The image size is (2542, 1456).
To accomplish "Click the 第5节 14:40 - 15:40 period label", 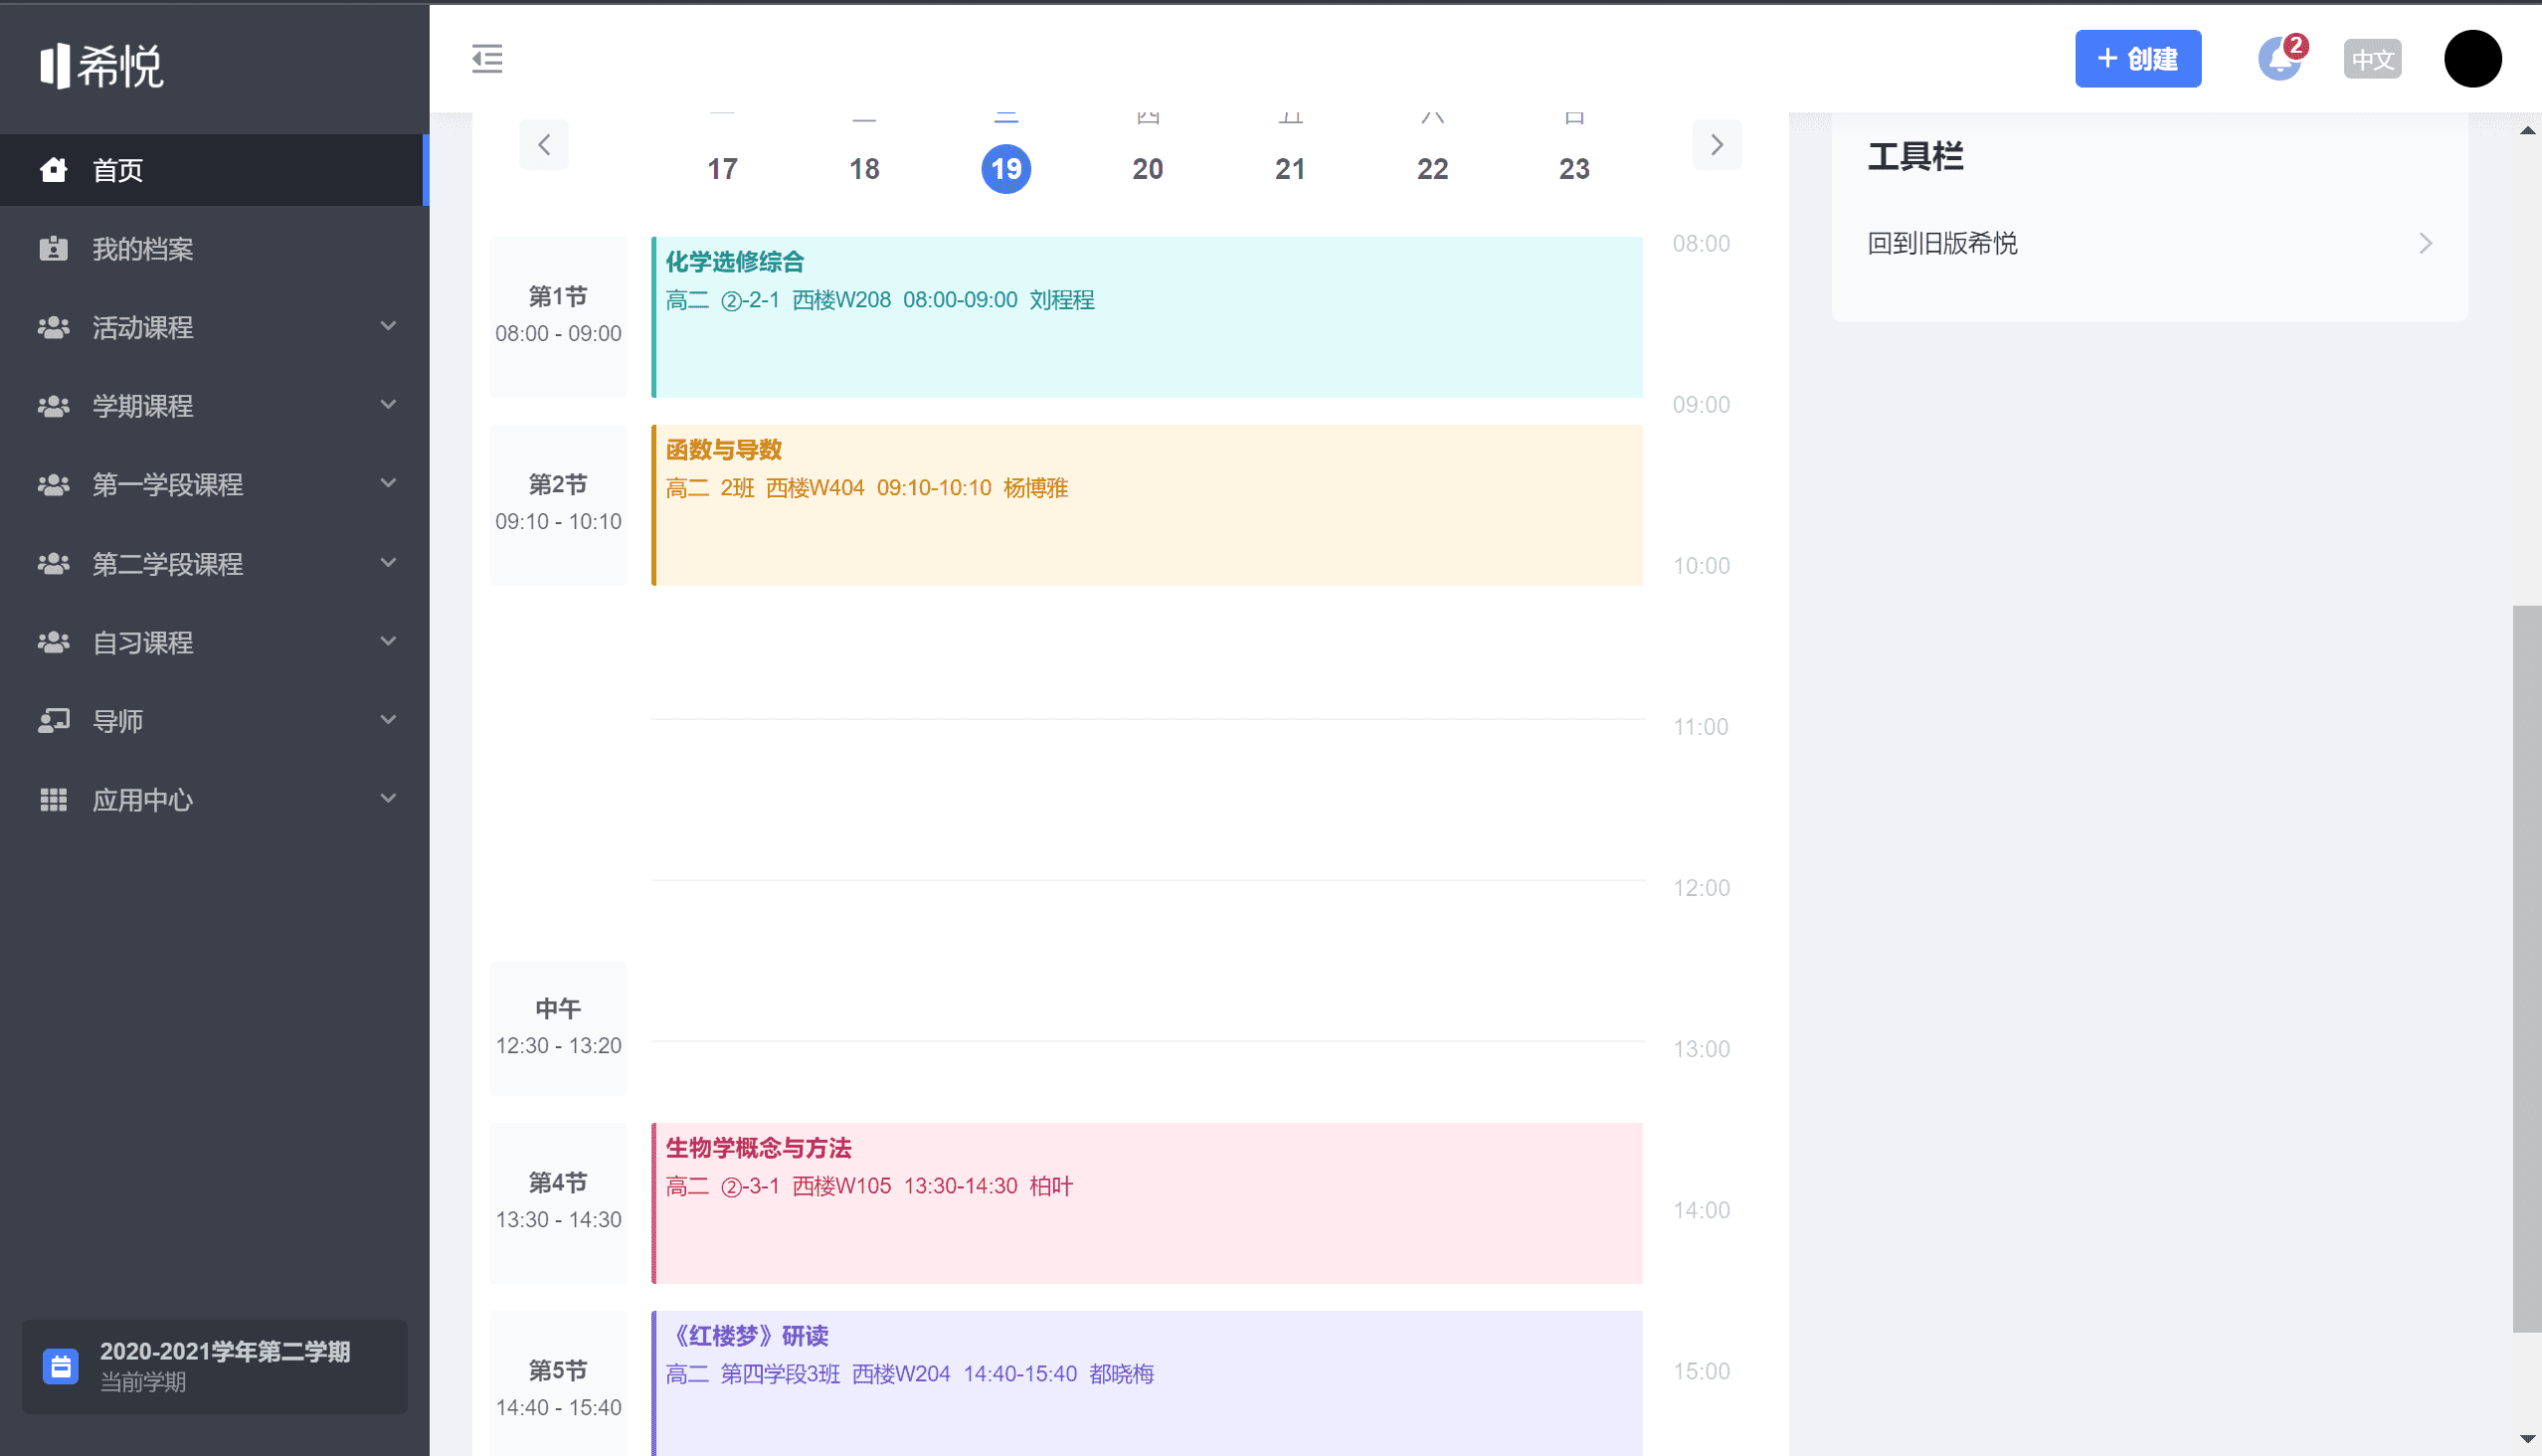I will 558,1383.
